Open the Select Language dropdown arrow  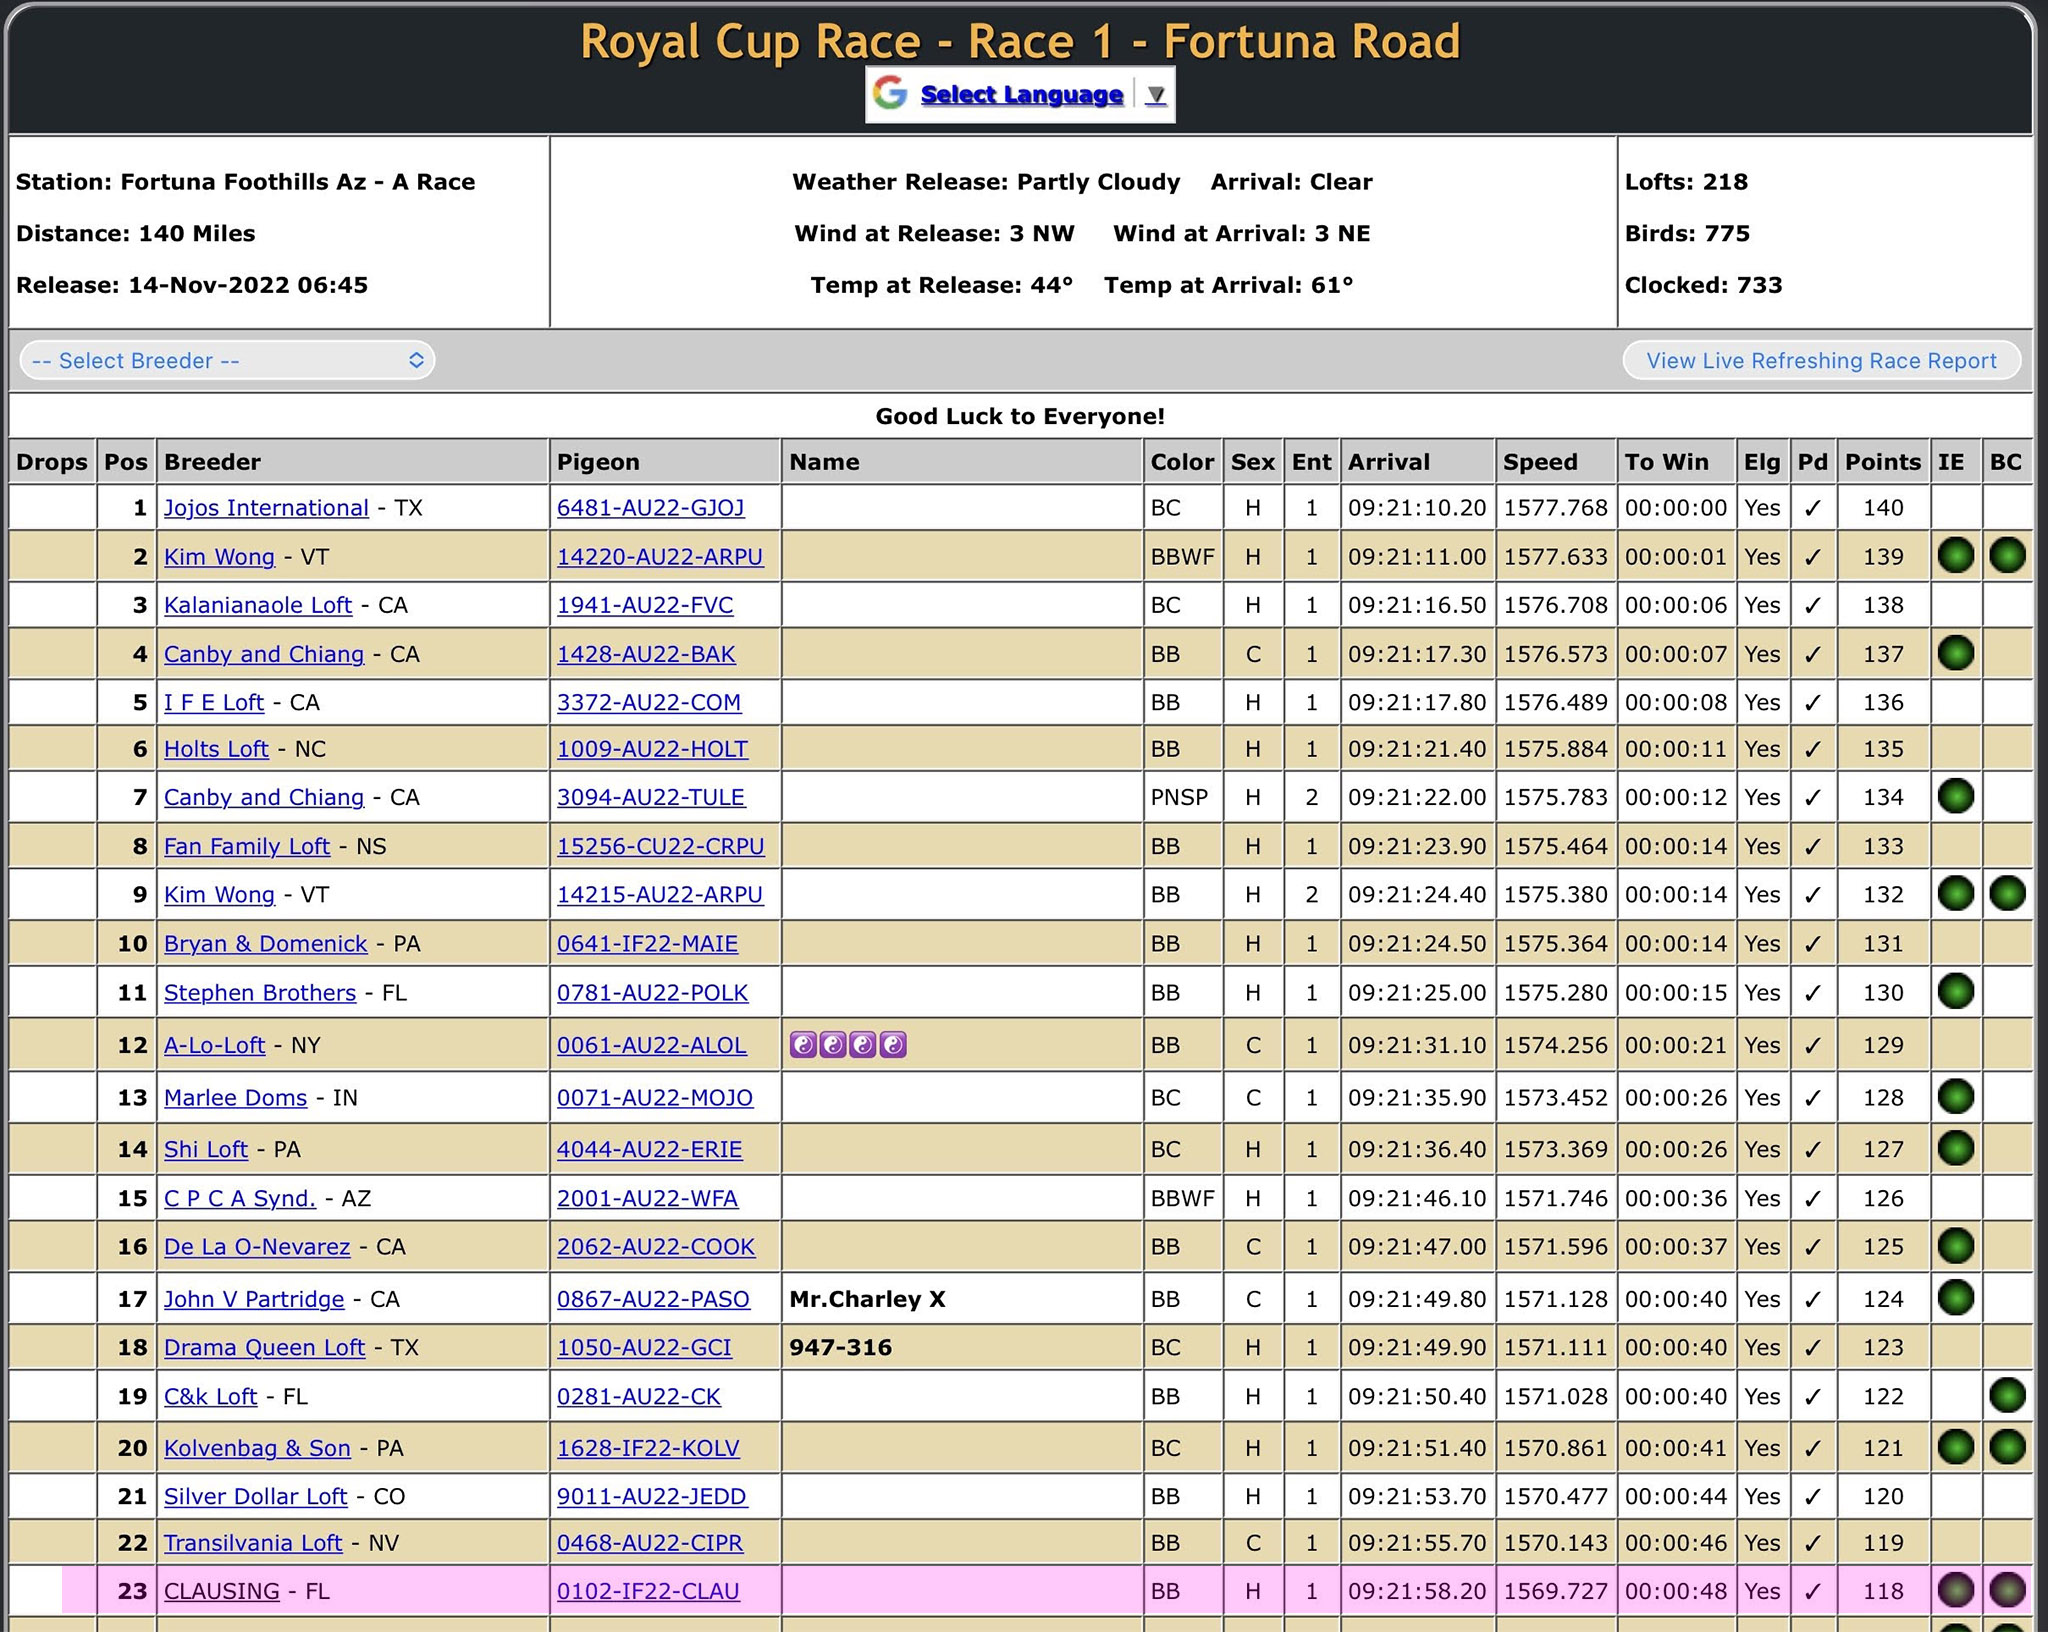pos(1156,95)
